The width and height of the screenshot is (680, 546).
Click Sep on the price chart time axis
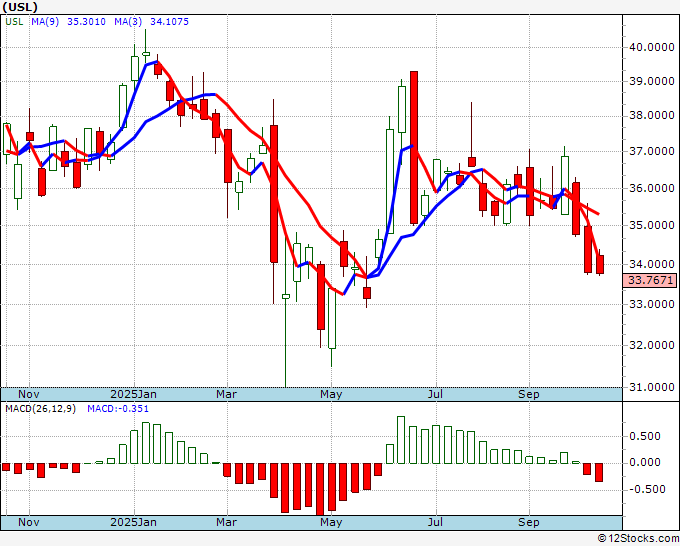coord(529,394)
